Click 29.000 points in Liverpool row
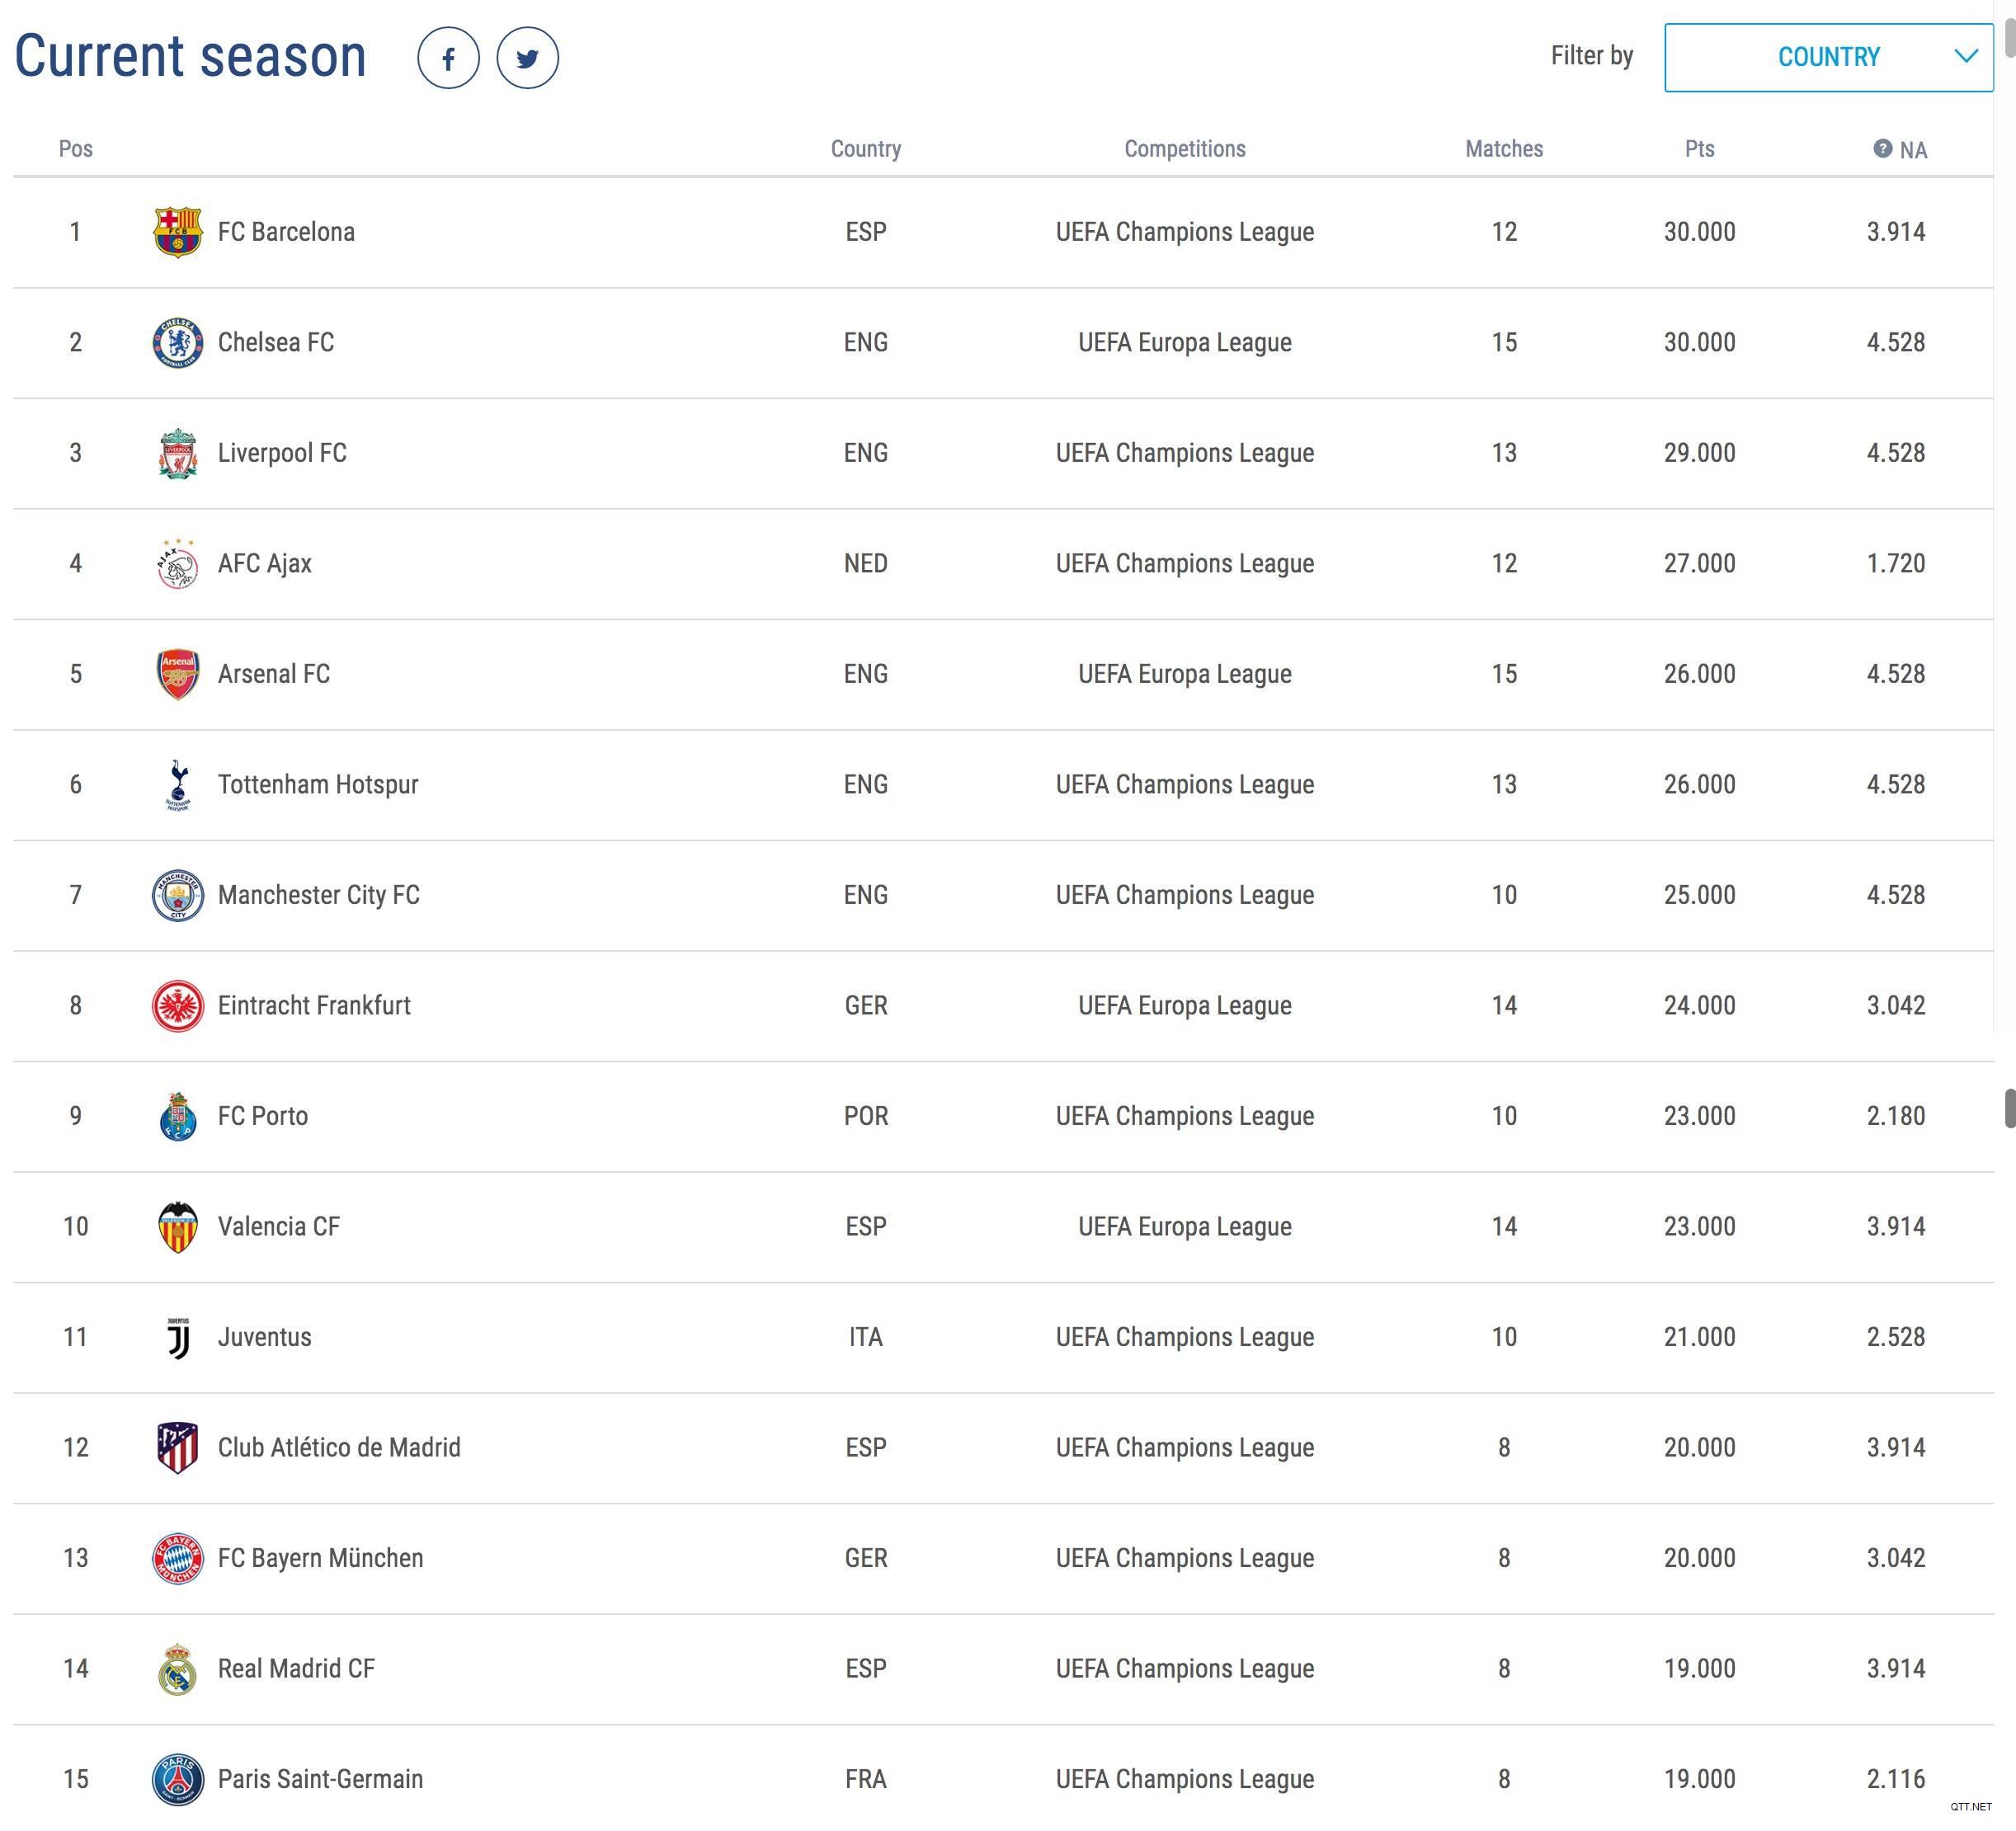 (x=1699, y=453)
